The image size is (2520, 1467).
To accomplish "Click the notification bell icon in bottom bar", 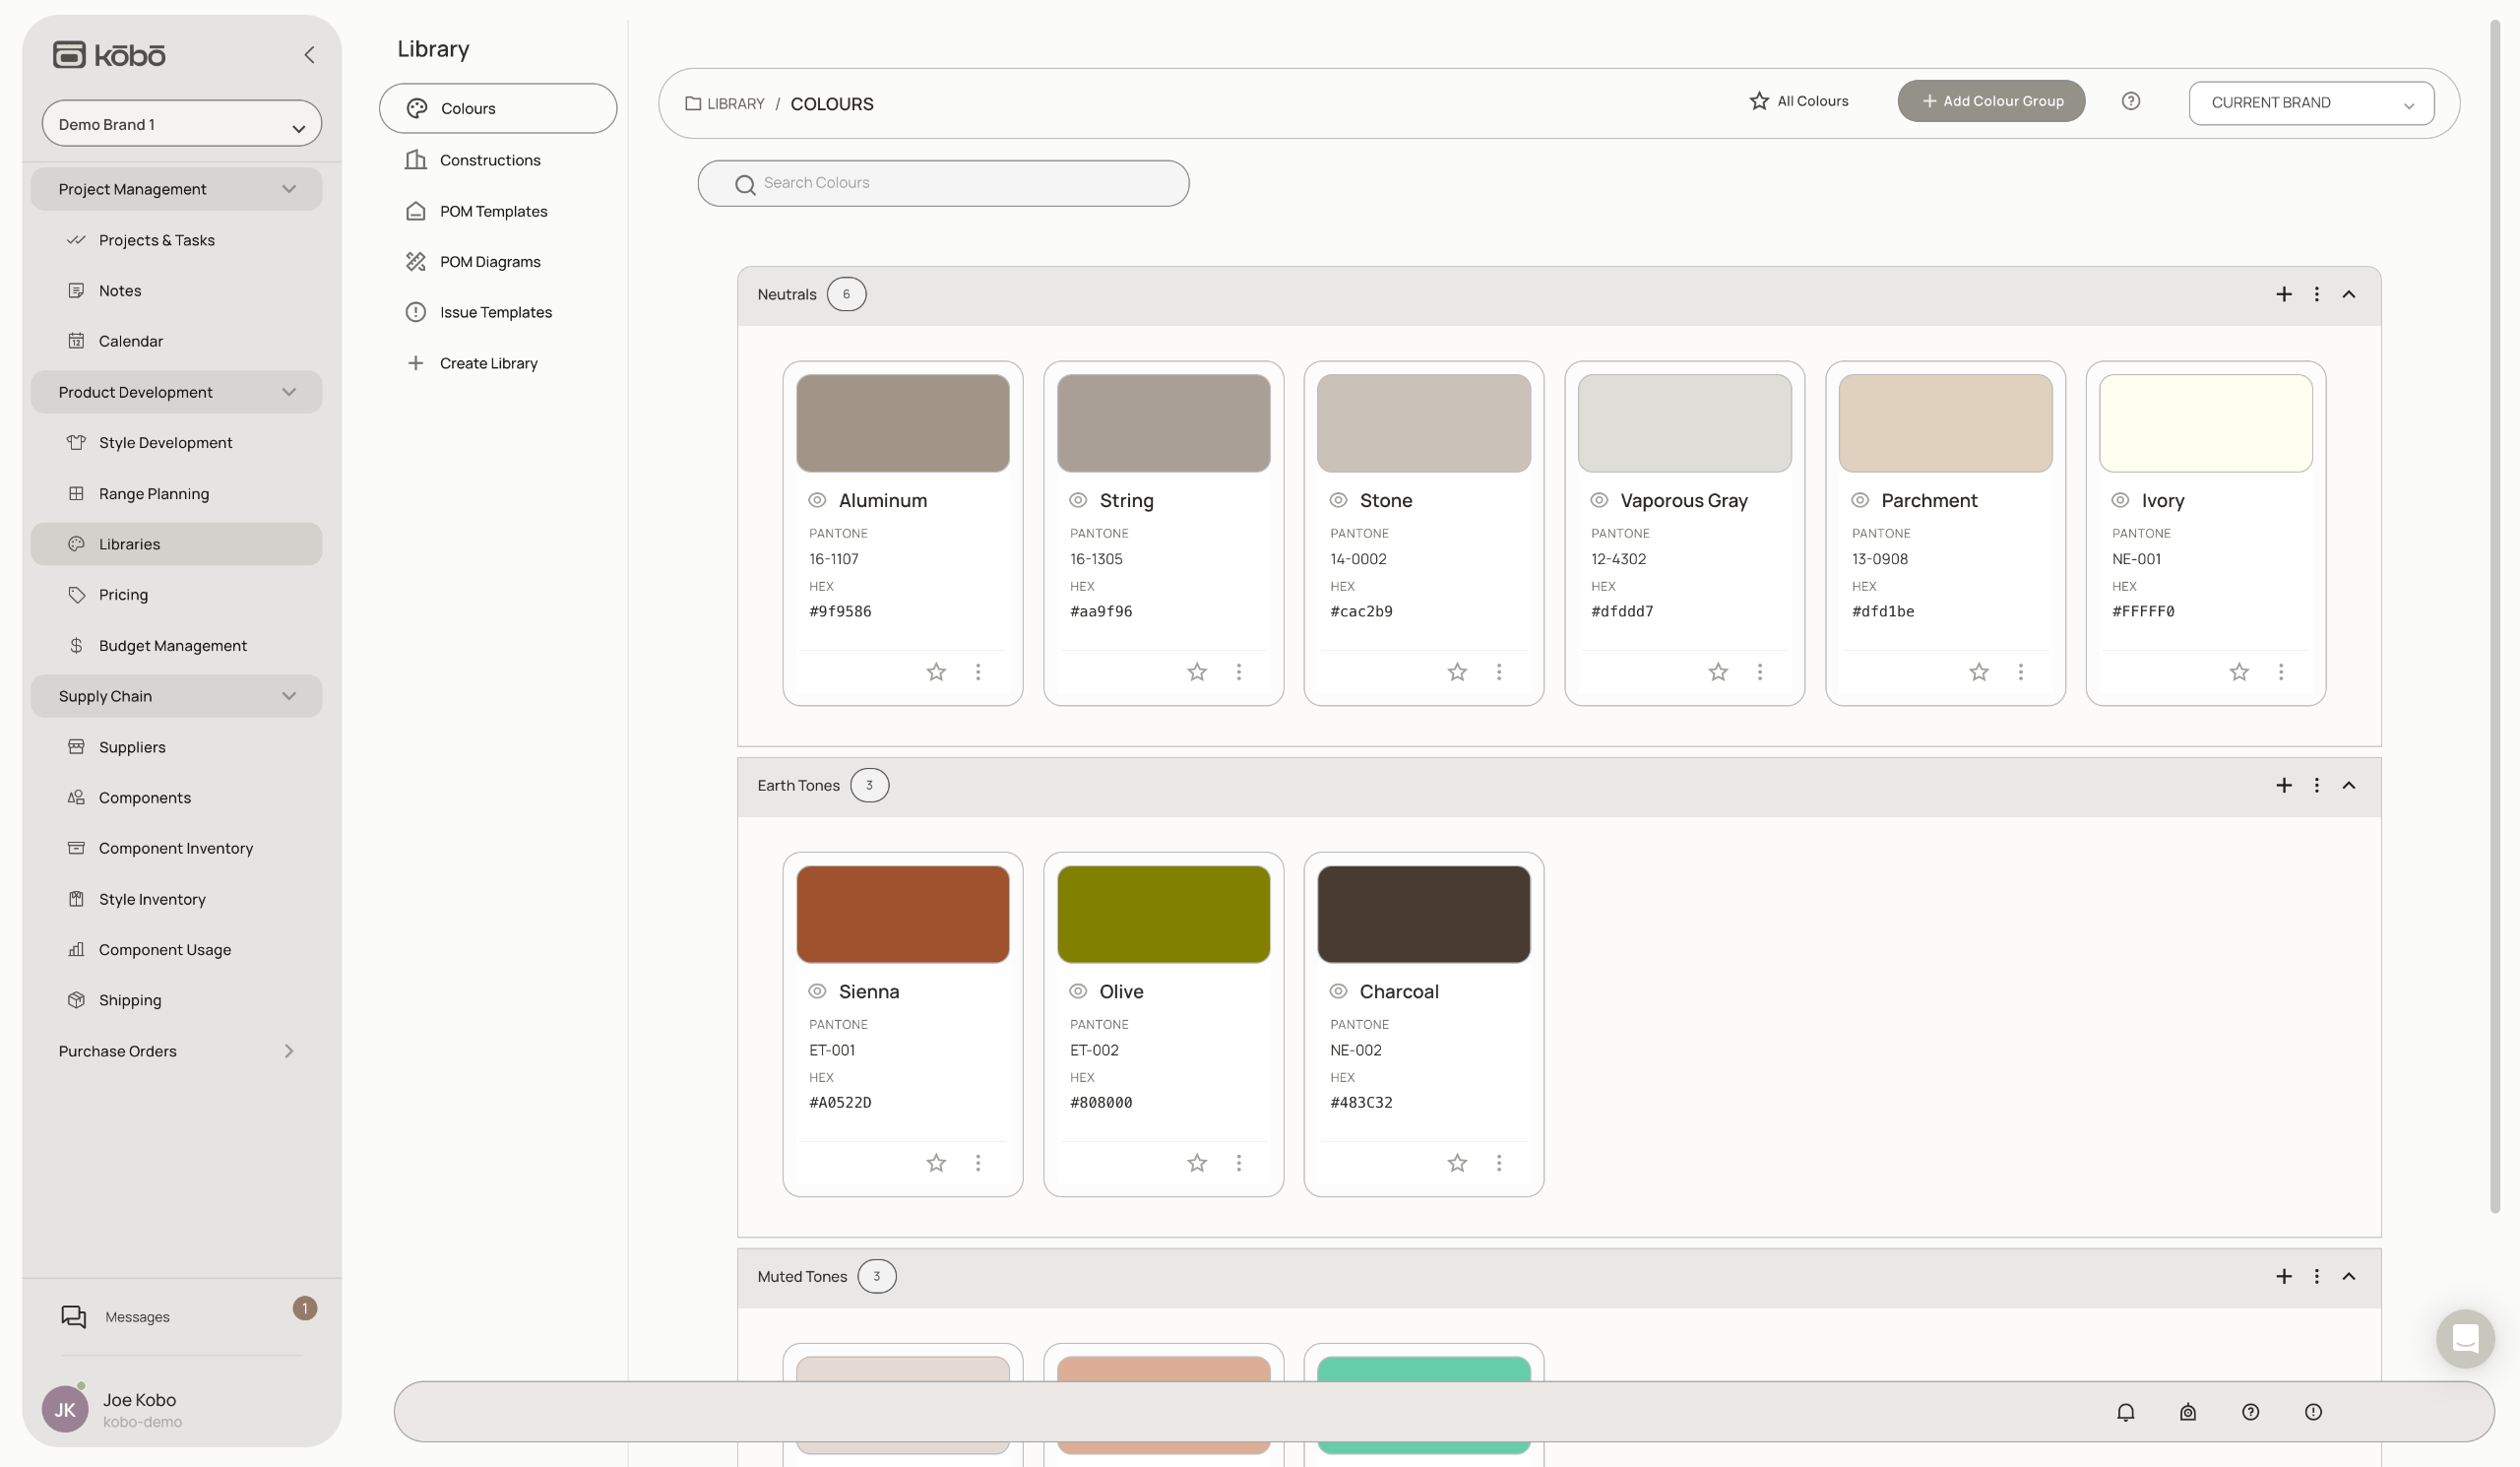I will (2125, 1411).
